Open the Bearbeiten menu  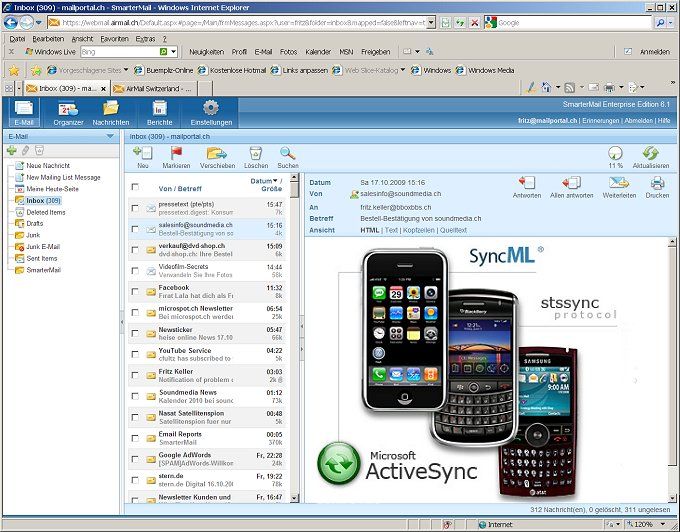tap(48, 39)
